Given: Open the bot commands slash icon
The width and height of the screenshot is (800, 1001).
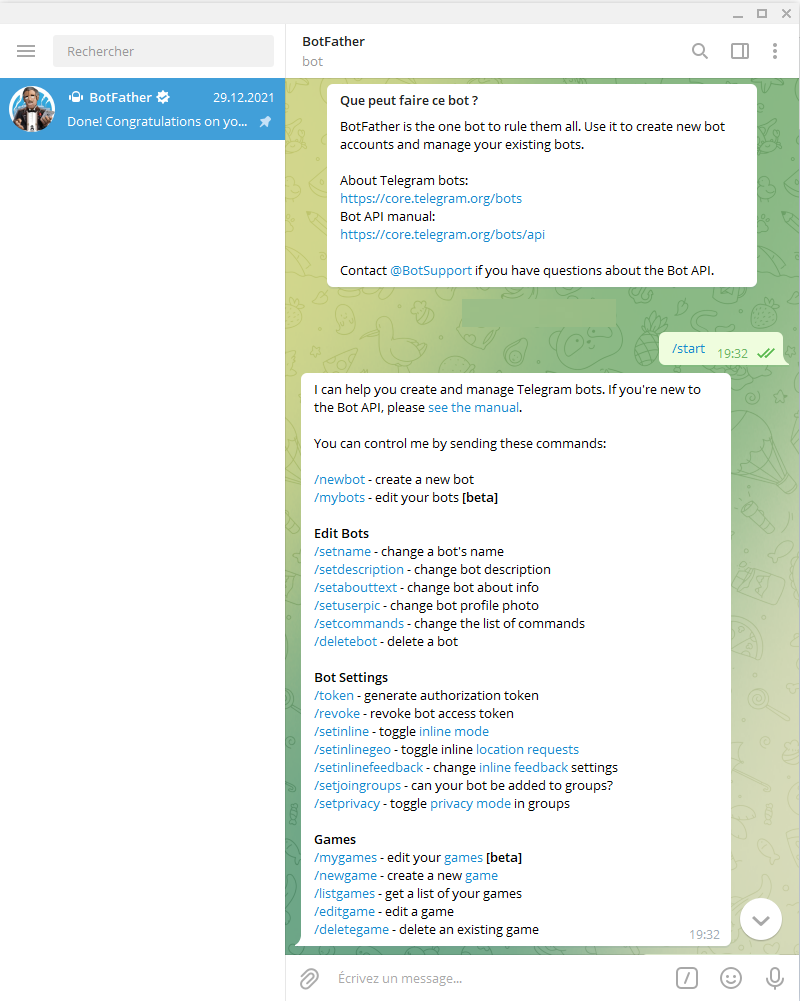Looking at the screenshot, I should click(686, 978).
